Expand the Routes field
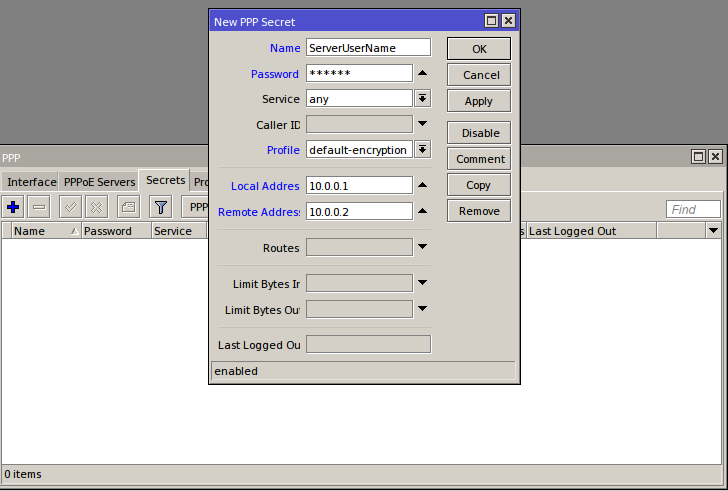The height and width of the screenshot is (491, 728). coord(422,247)
